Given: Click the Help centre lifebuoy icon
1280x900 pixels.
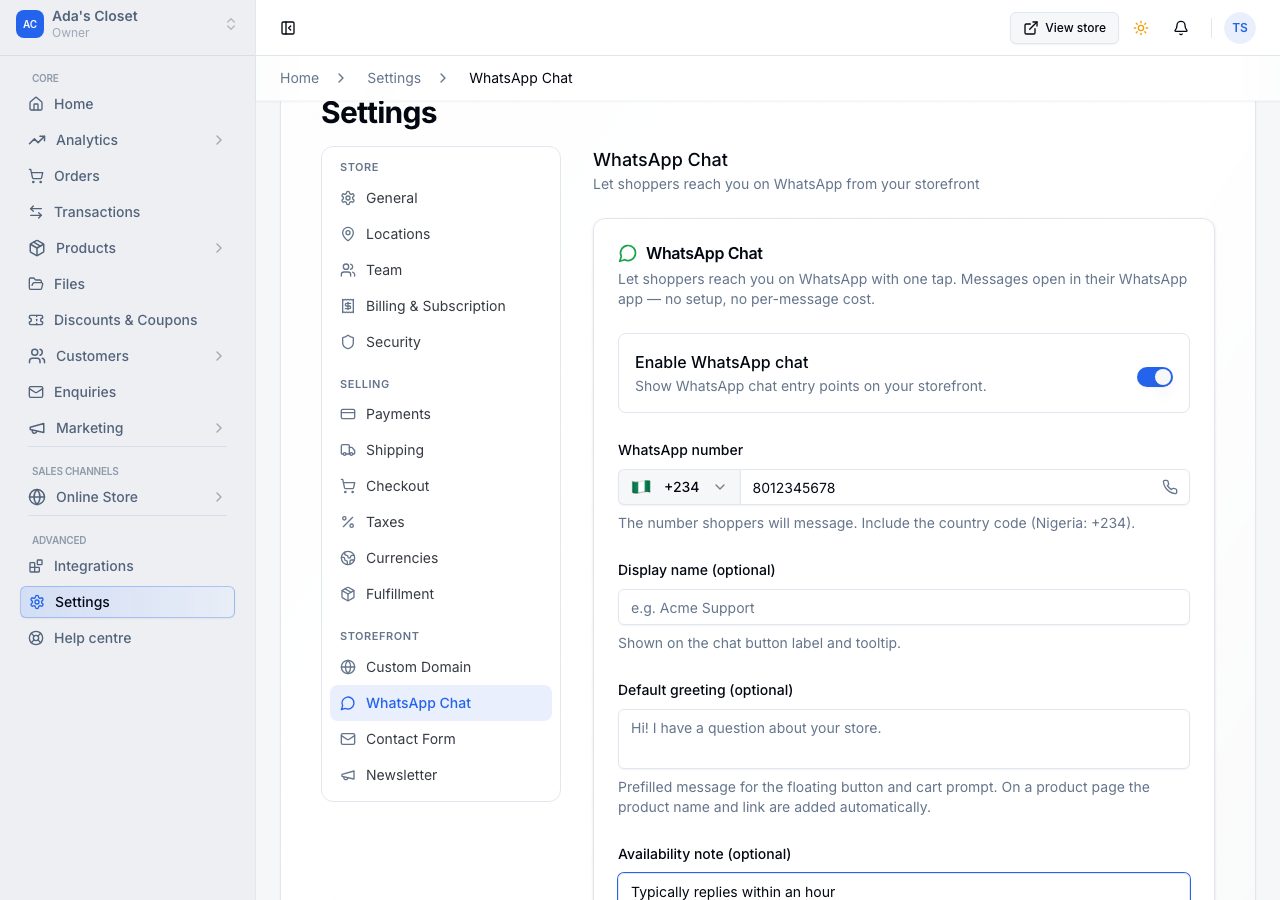Looking at the screenshot, I should 36,638.
